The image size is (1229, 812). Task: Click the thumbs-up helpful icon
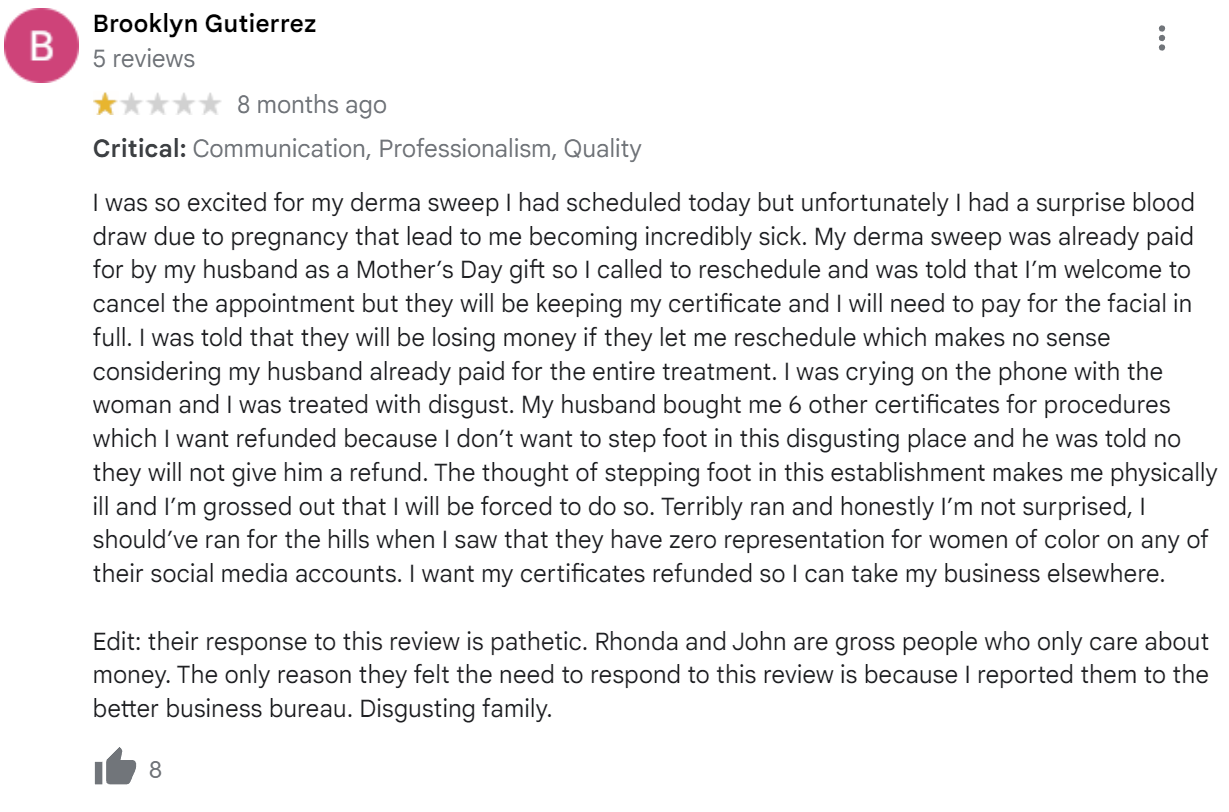(x=115, y=768)
